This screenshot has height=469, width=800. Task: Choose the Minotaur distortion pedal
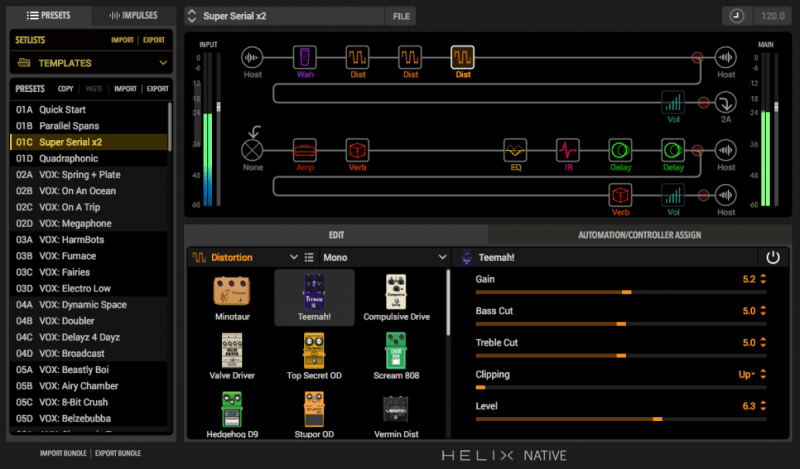(x=232, y=298)
